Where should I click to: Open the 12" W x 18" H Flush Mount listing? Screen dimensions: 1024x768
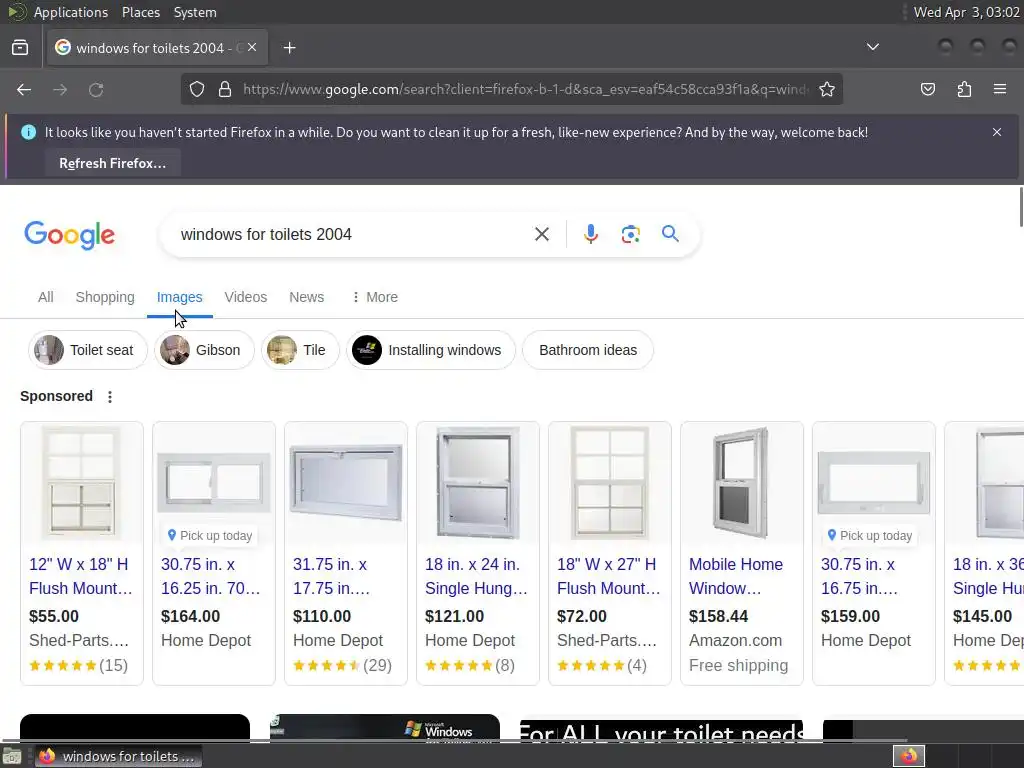pos(80,576)
